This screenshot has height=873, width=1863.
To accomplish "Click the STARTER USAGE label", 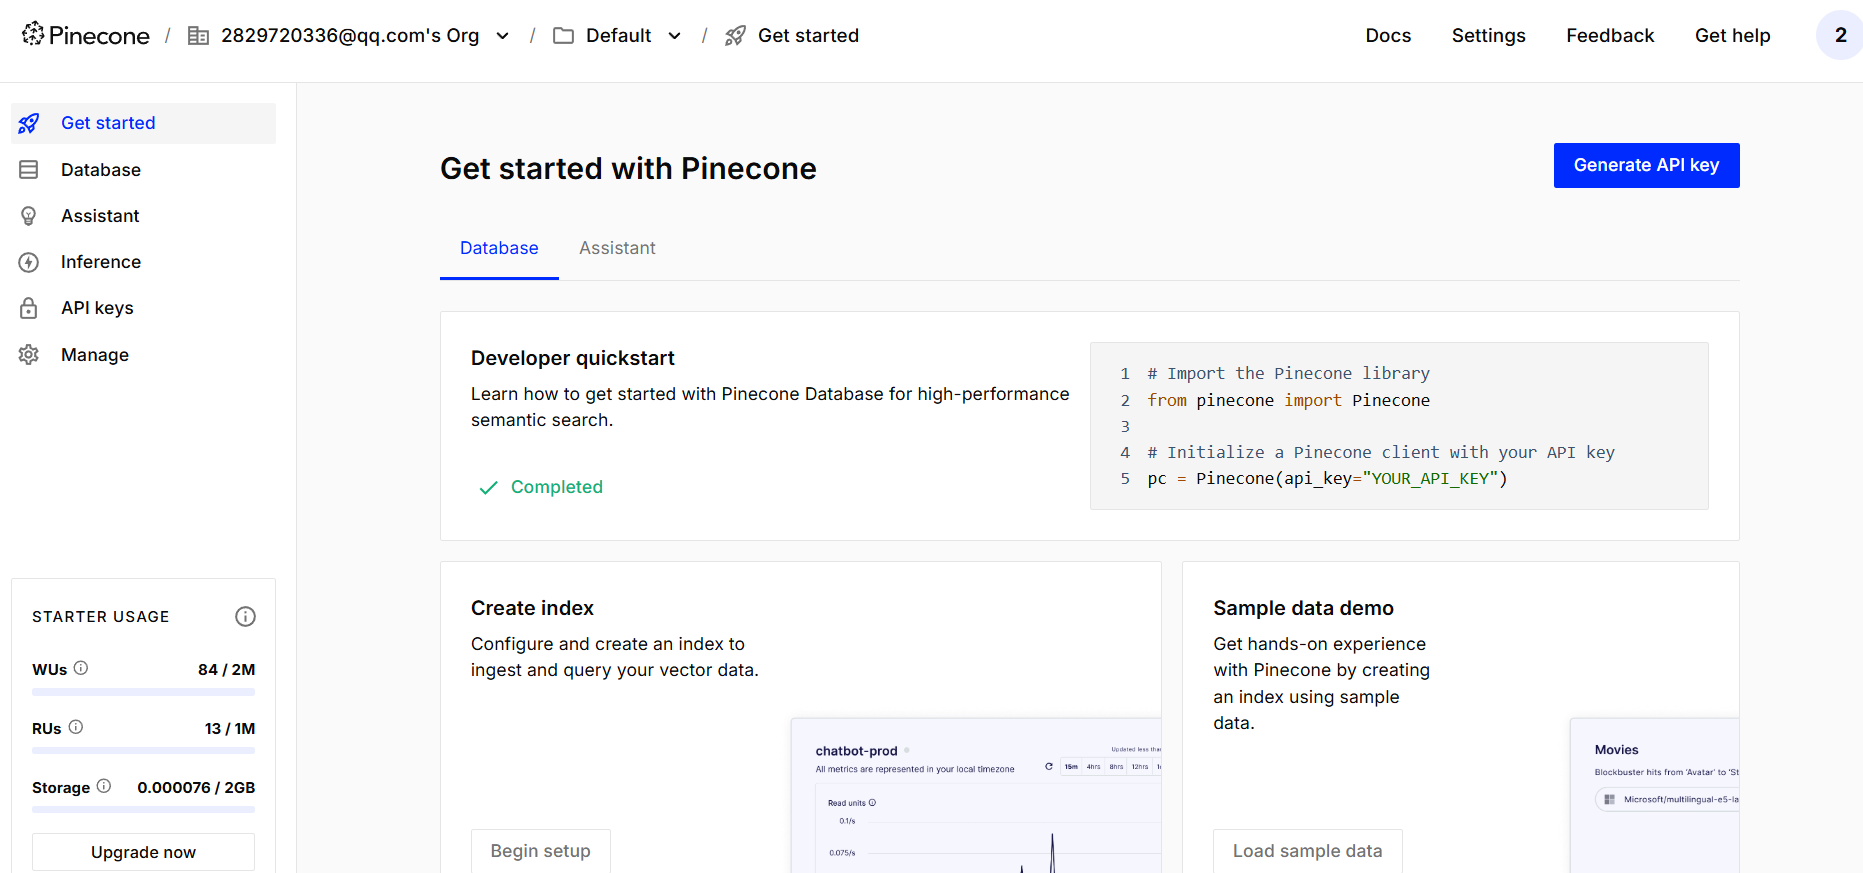I will pos(101,617).
